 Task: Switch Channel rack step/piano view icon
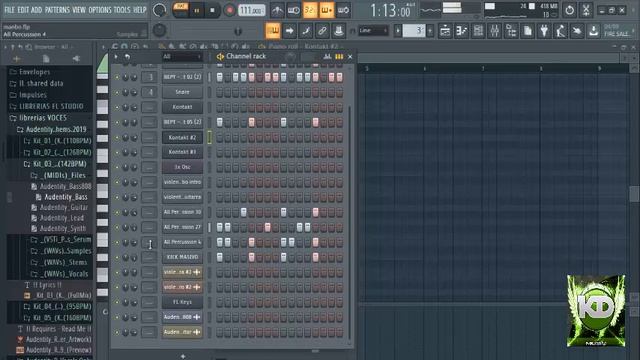click(x=339, y=56)
